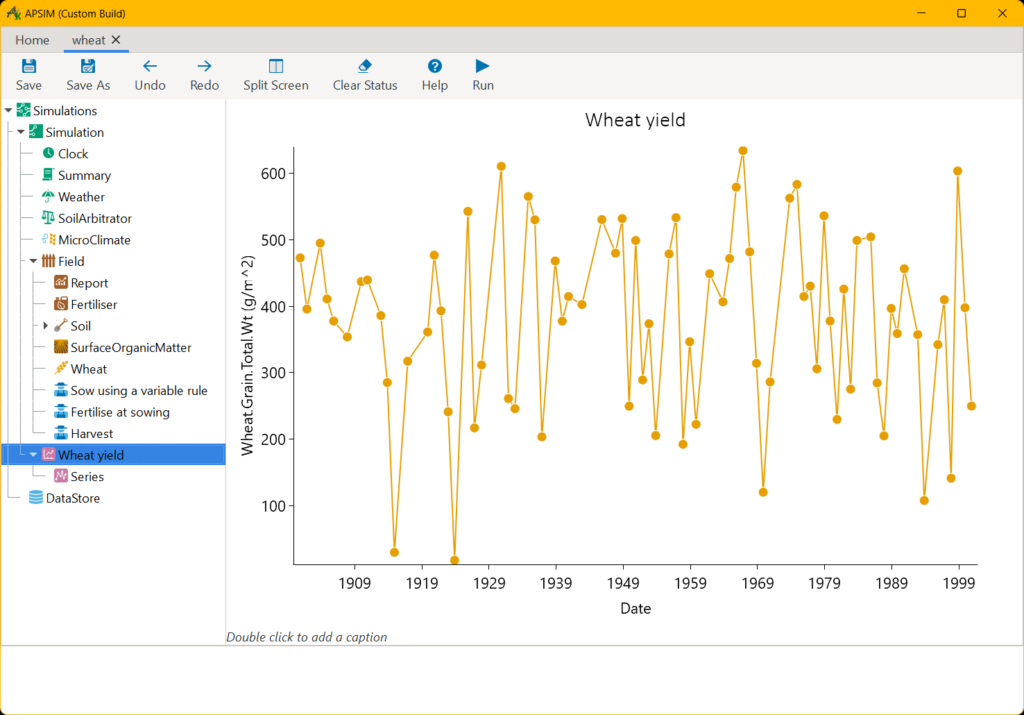Open the Help icon

(x=435, y=67)
